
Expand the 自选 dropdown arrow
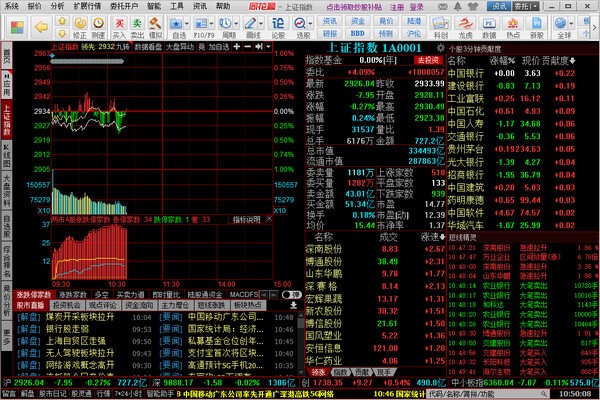coord(187,24)
